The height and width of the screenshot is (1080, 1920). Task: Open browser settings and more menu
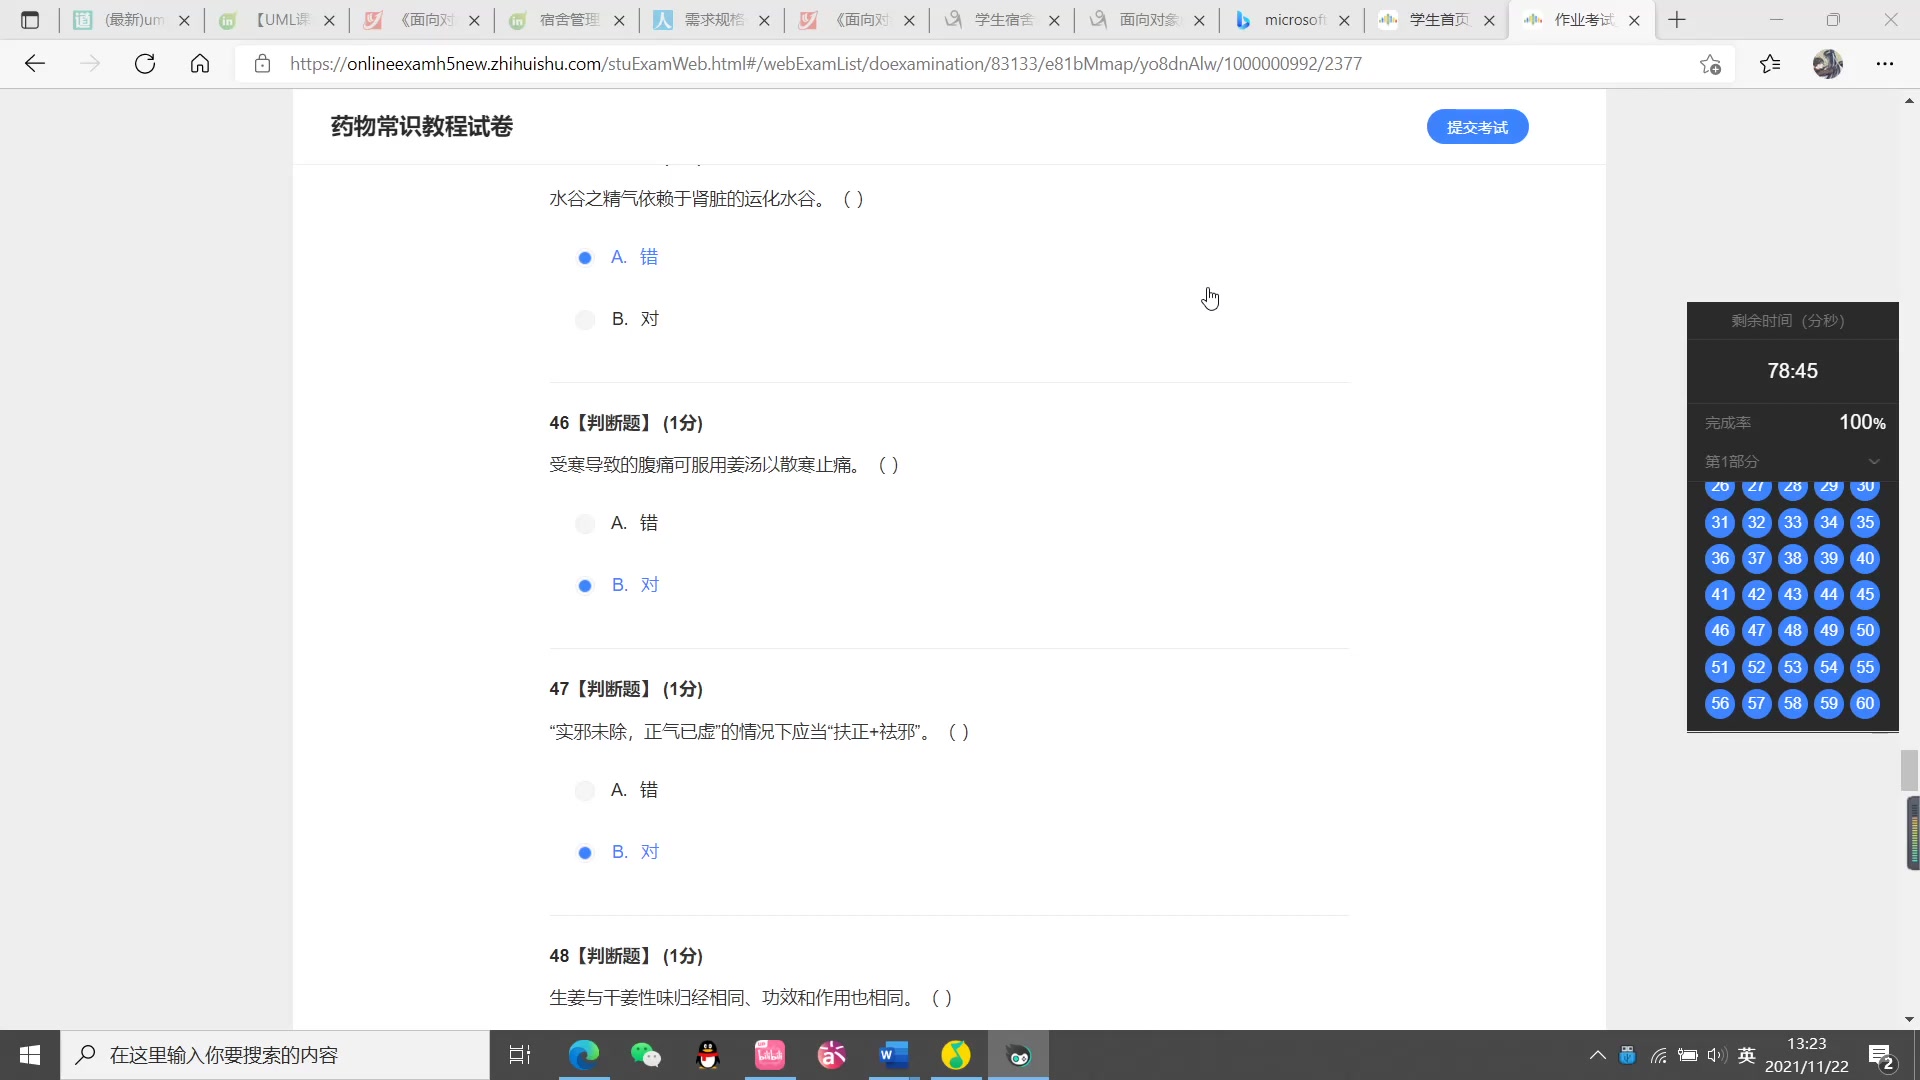click(1885, 64)
